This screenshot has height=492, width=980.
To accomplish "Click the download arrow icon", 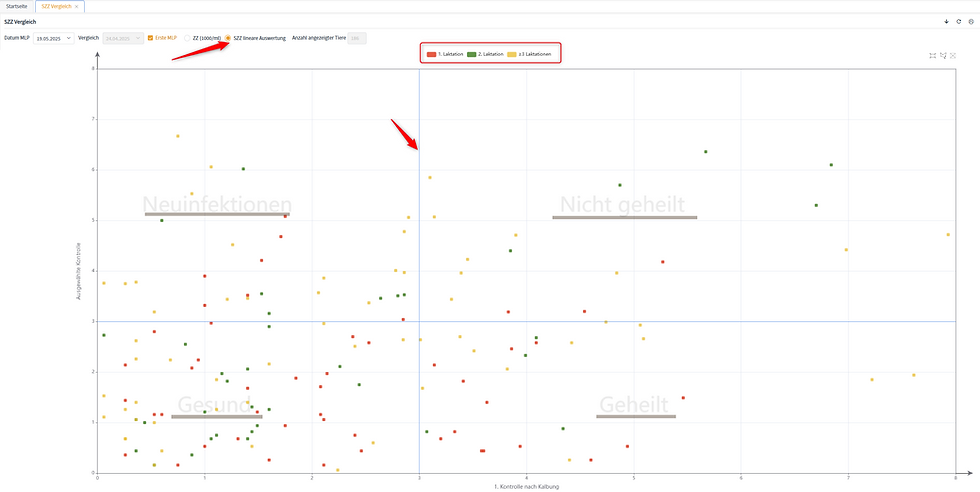I will (947, 21).
